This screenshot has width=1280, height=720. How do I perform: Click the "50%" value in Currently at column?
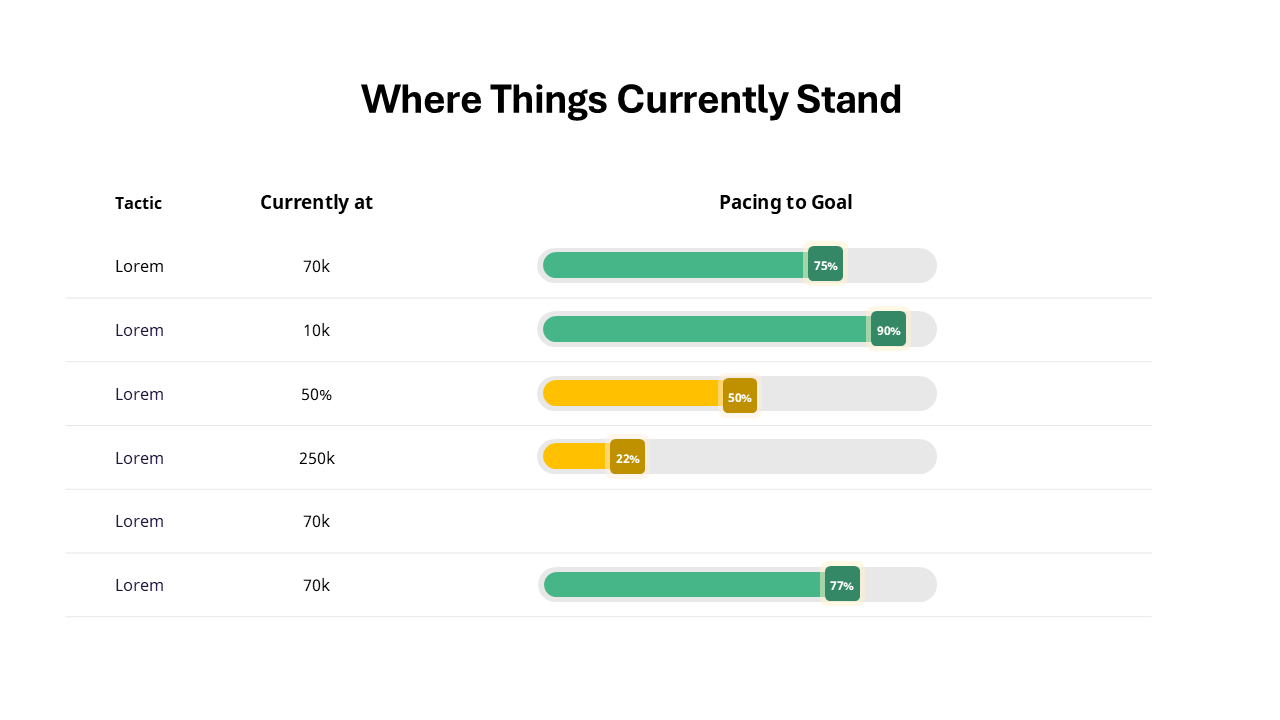pyautogui.click(x=316, y=394)
